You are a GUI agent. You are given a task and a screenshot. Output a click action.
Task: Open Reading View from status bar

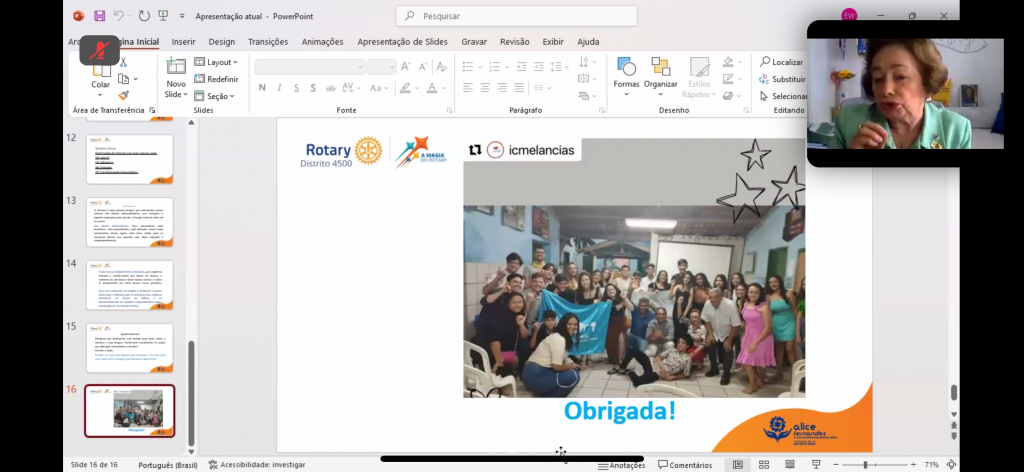pos(790,465)
